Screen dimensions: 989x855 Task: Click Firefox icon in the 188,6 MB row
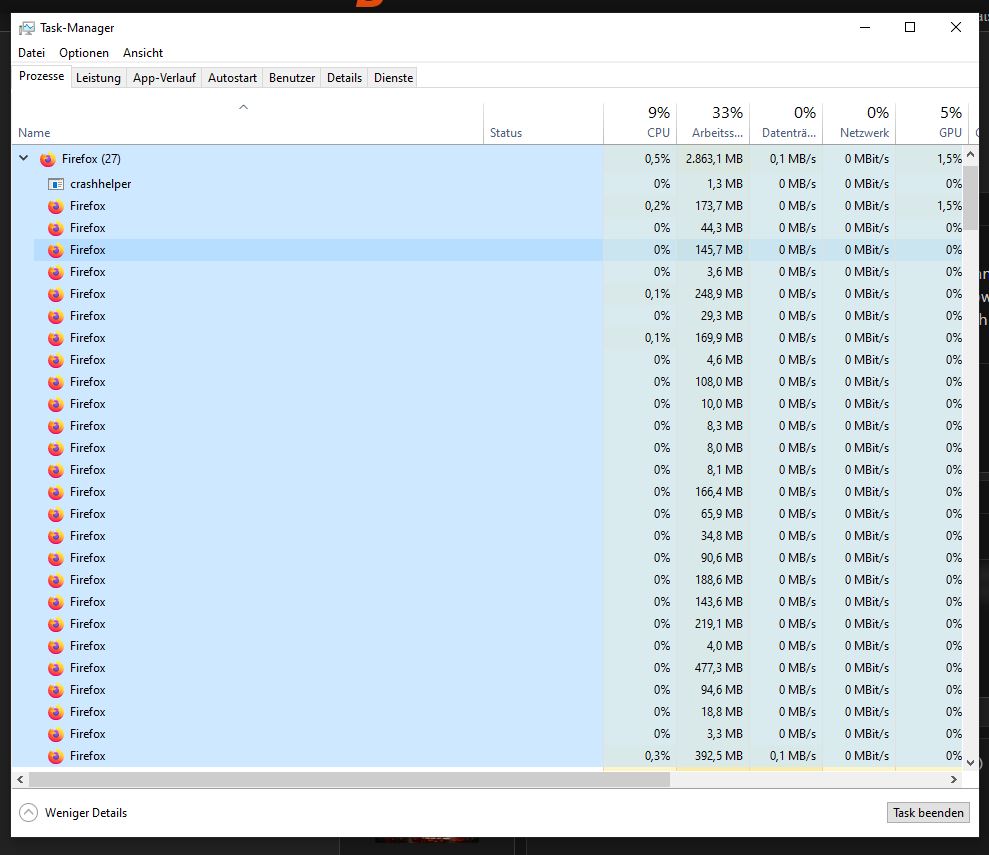(x=56, y=580)
